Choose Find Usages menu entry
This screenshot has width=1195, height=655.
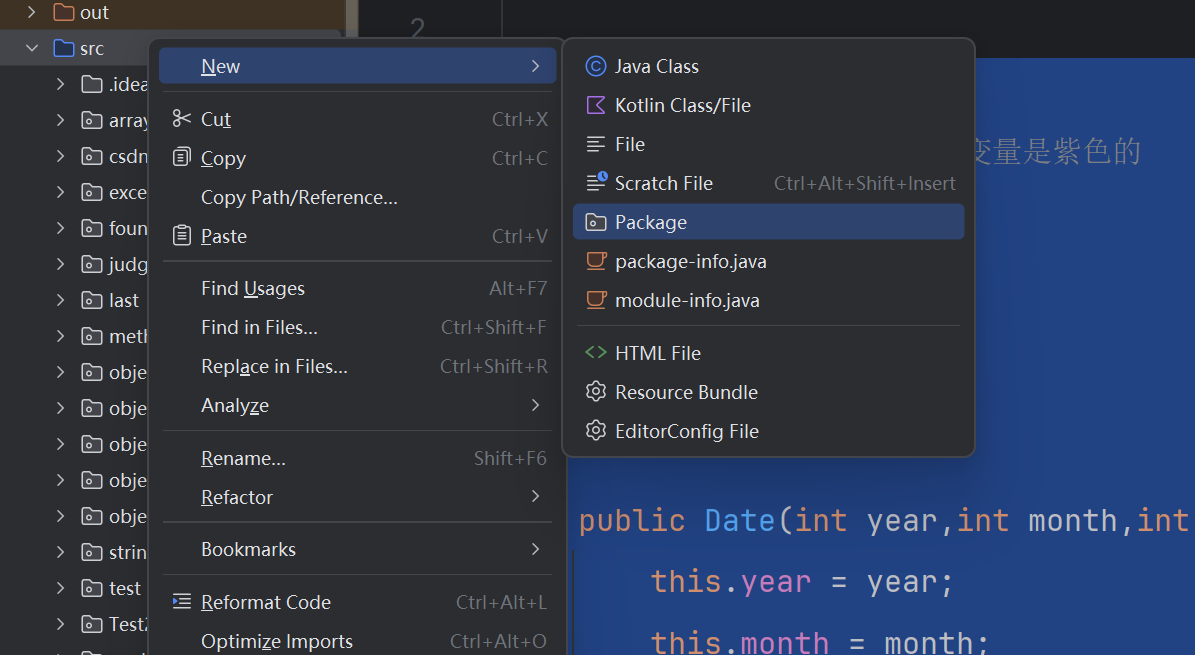pos(357,287)
